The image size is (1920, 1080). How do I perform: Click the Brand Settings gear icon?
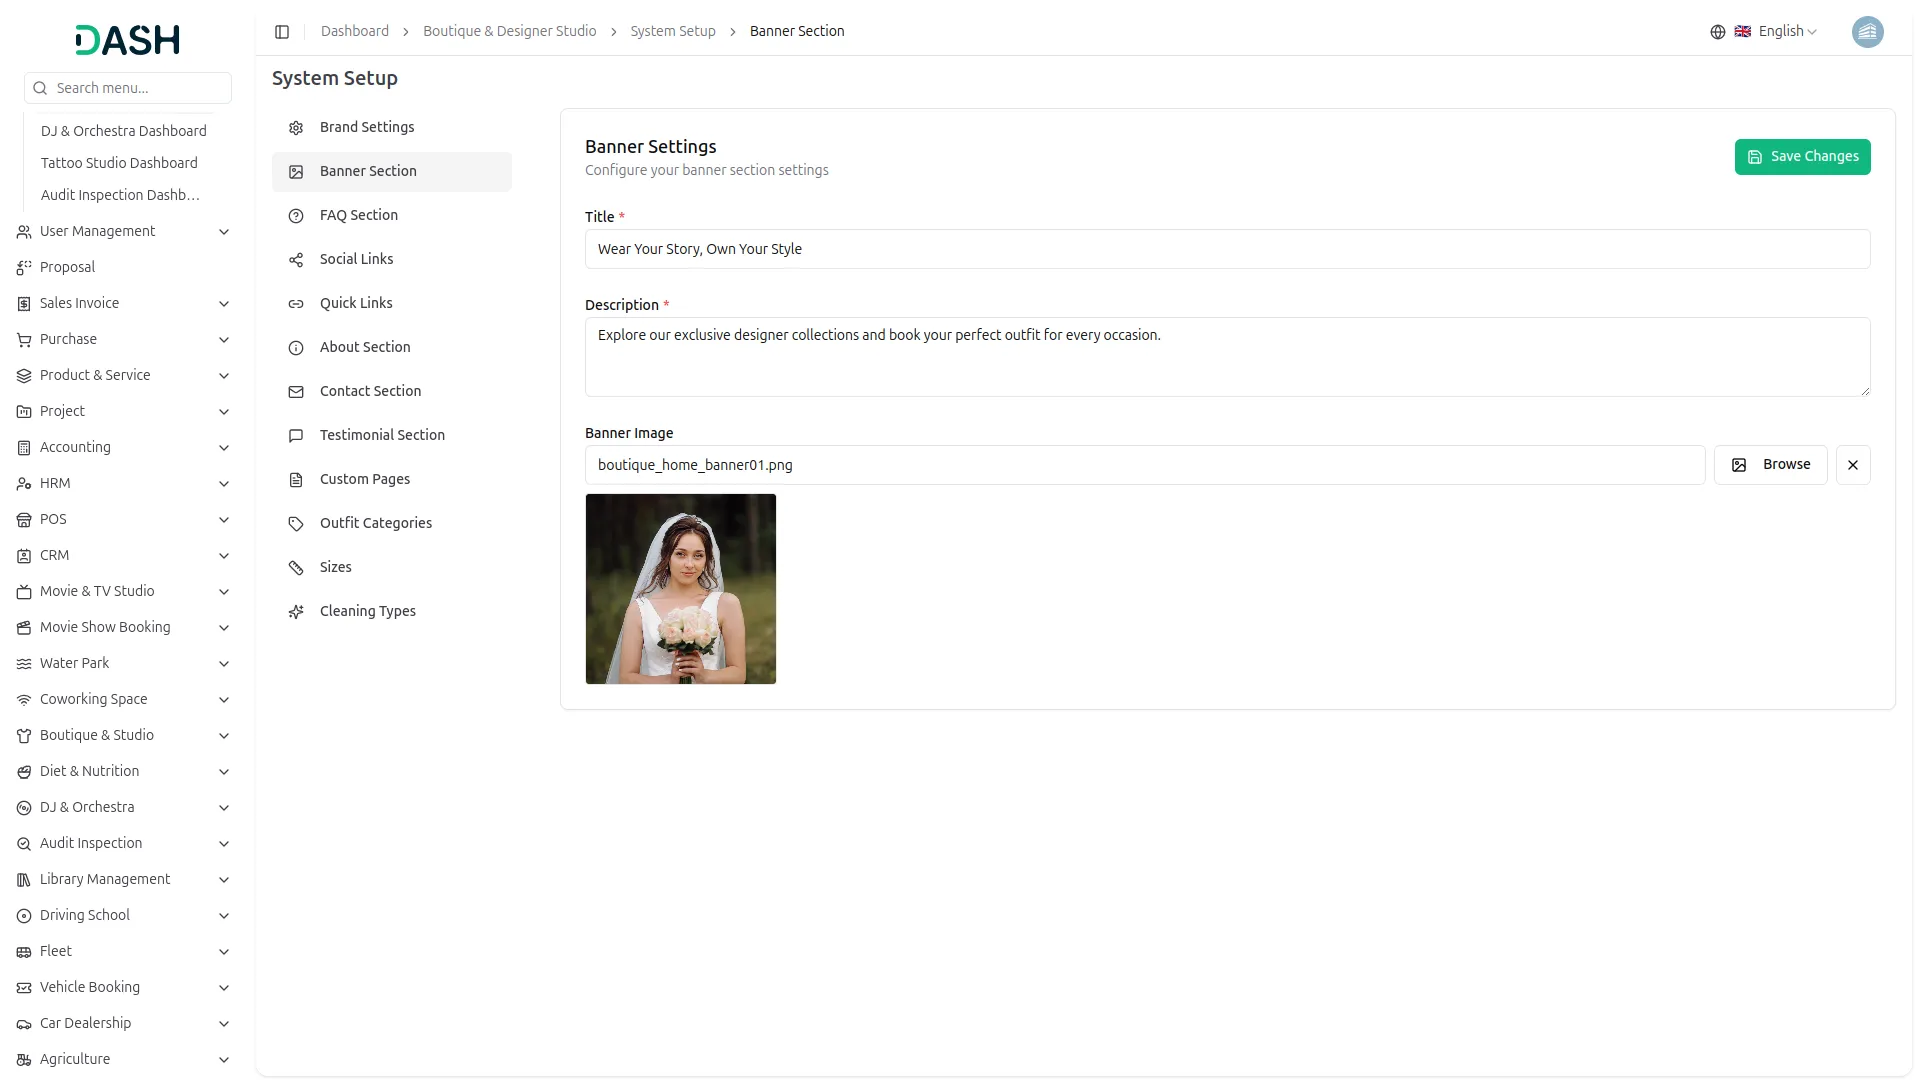tap(296, 128)
